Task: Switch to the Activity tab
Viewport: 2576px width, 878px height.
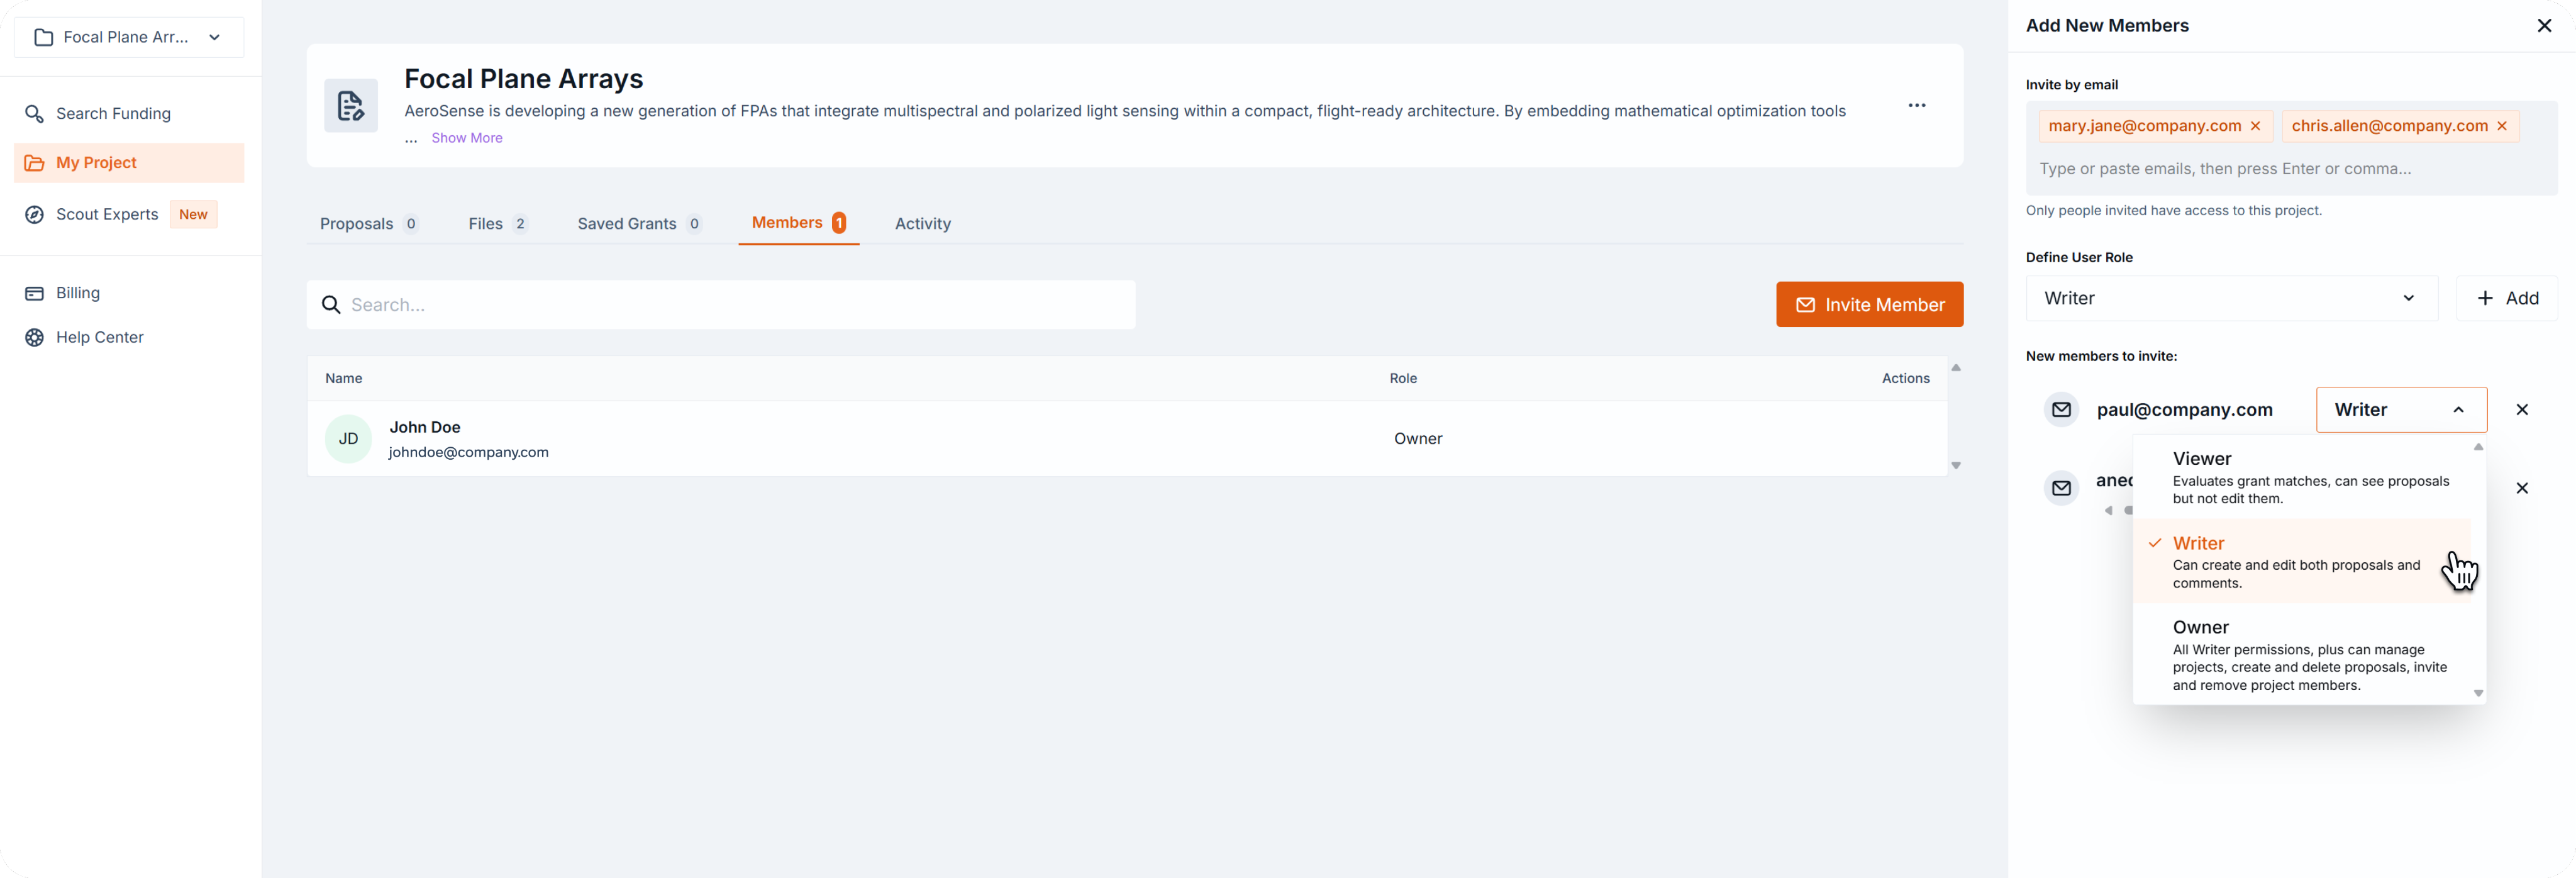Action: (922, 224)
